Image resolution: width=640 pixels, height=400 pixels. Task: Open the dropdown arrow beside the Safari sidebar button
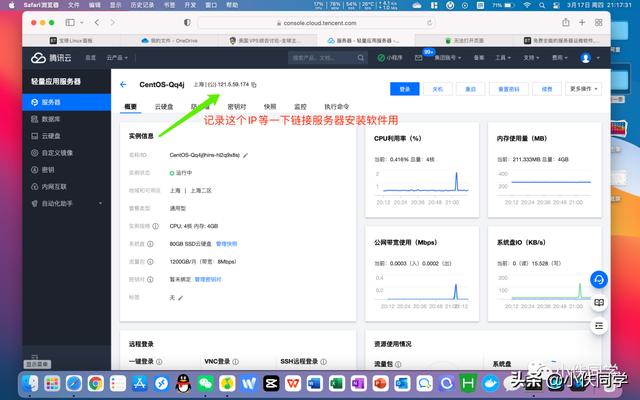[82, 22]
